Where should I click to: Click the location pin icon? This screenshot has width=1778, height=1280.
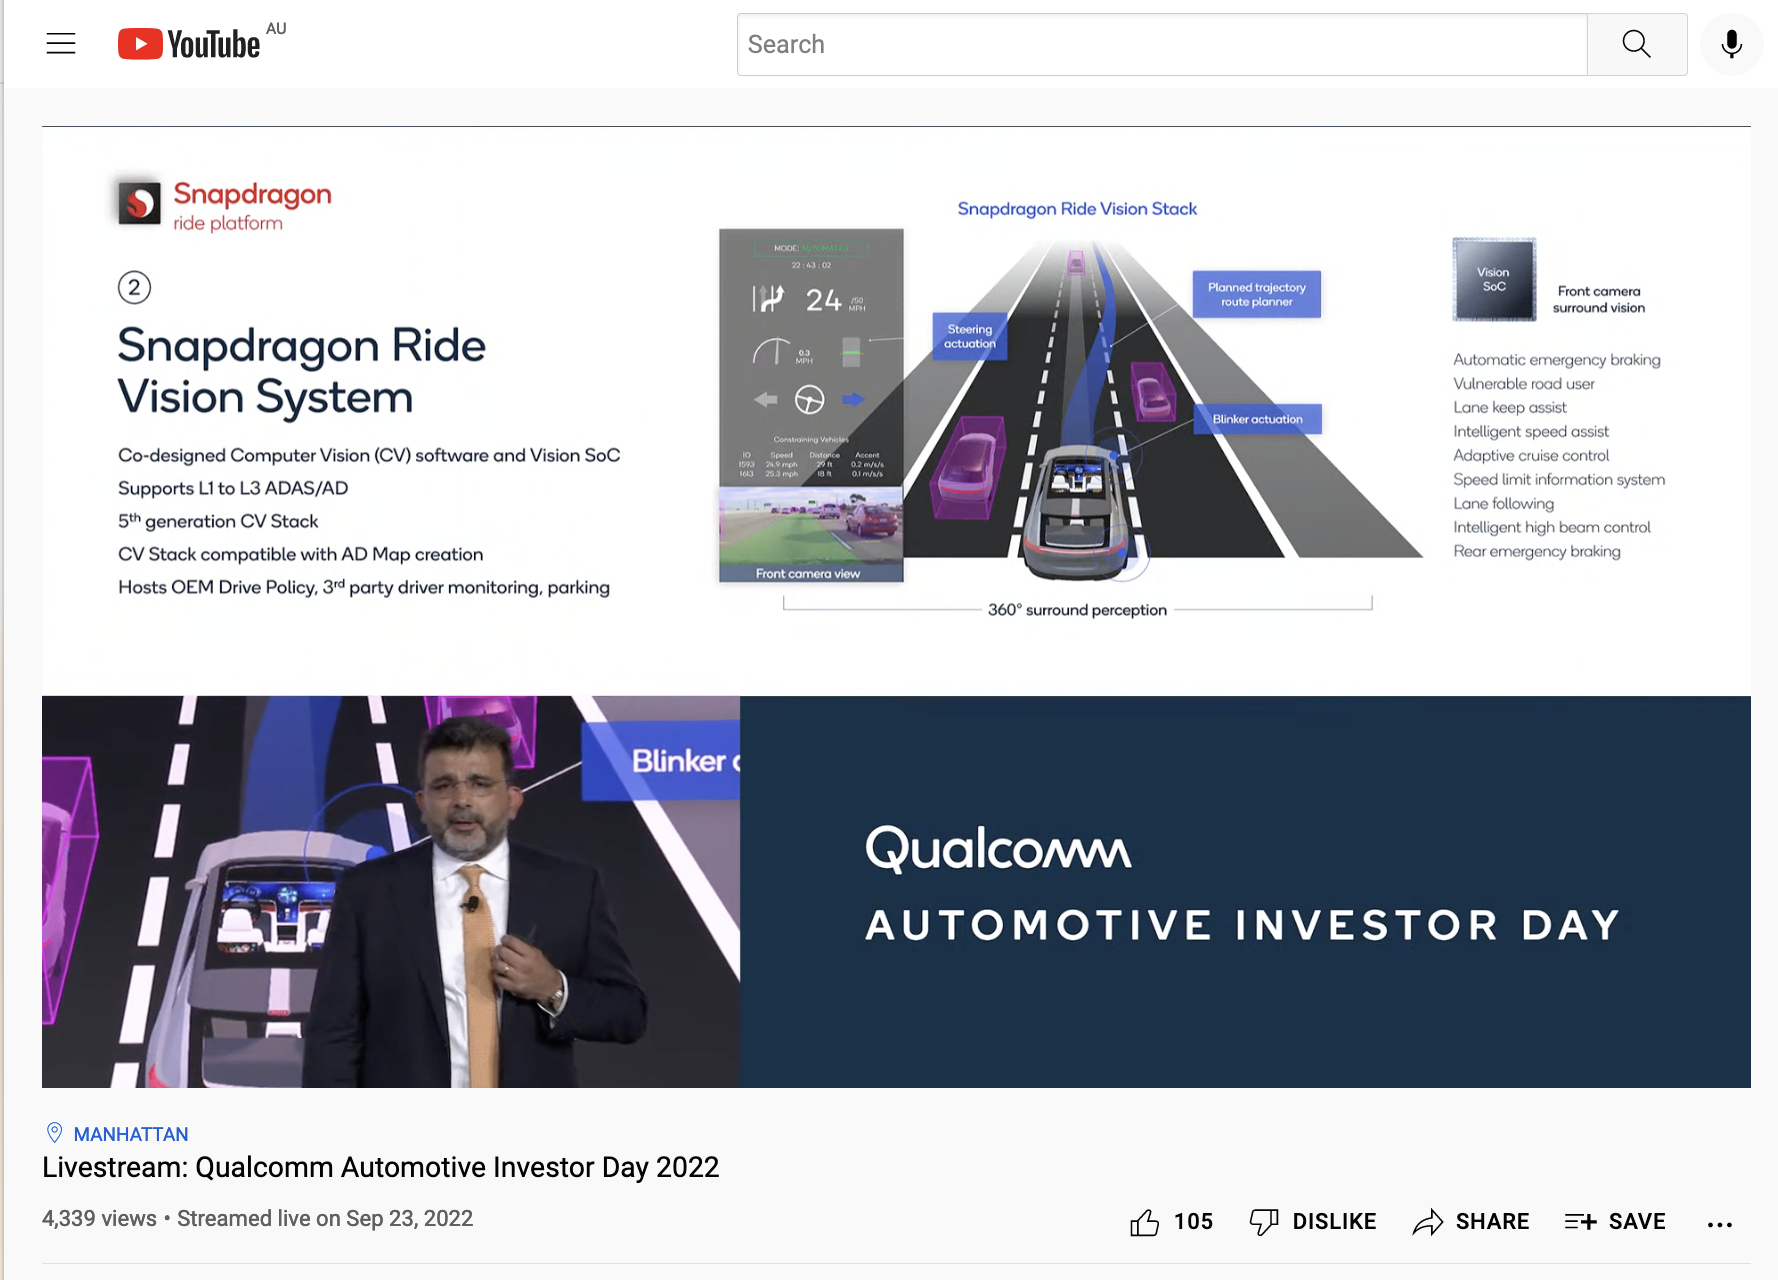55,1133
